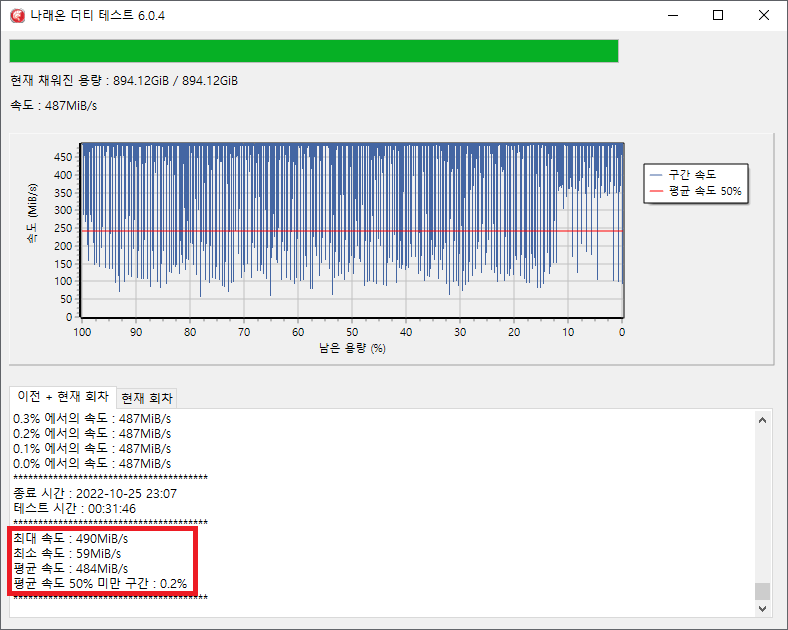The image size is (788, 630).
Task: Click the 종료 시간 : 2022-10-25 23:07 line
Action: click(x=95, y=493)
